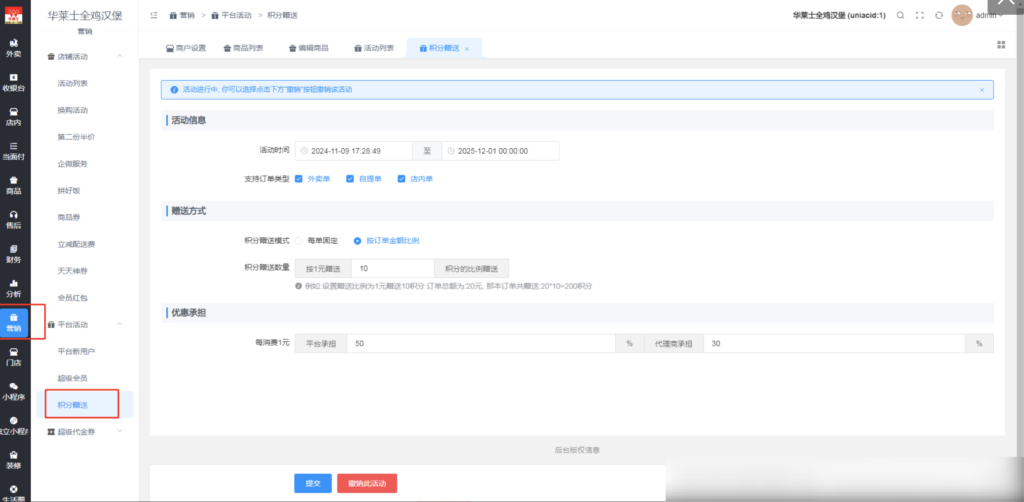Toggle the 自提单 checkbox
The width and height of the screenshot is (1024, 502).
350,178
